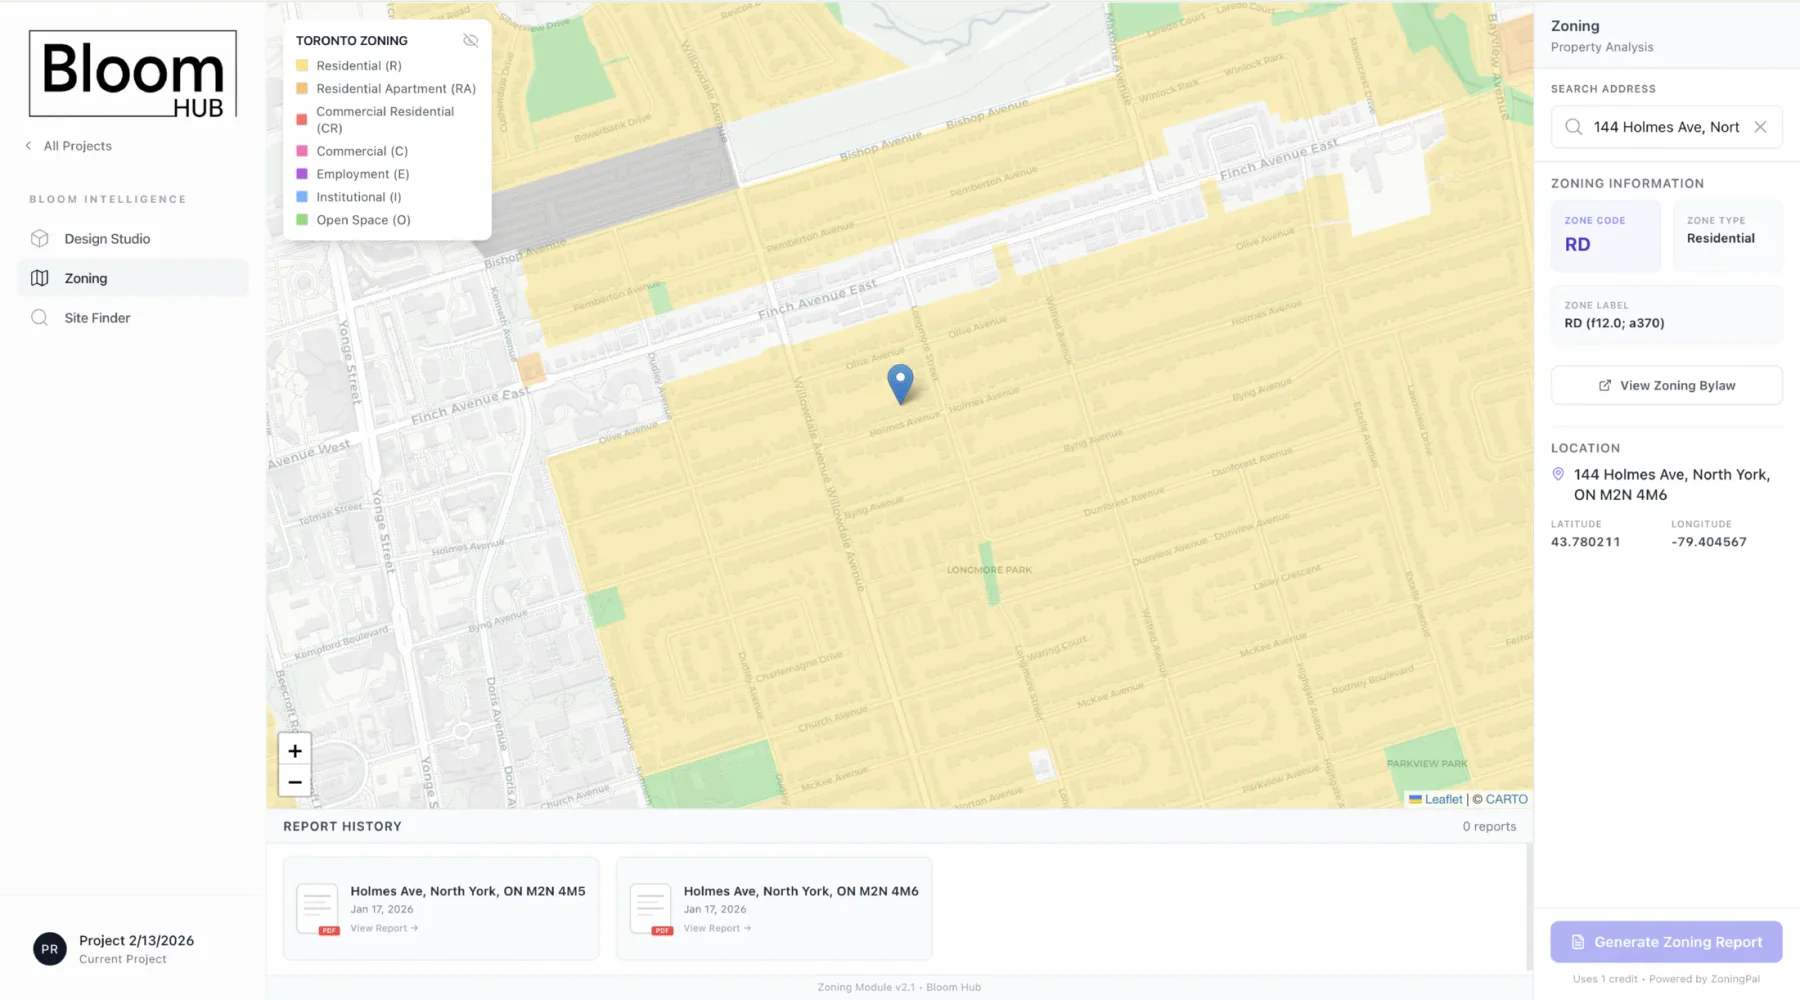Click the location pin icon beside the address

coord(1558,474)
